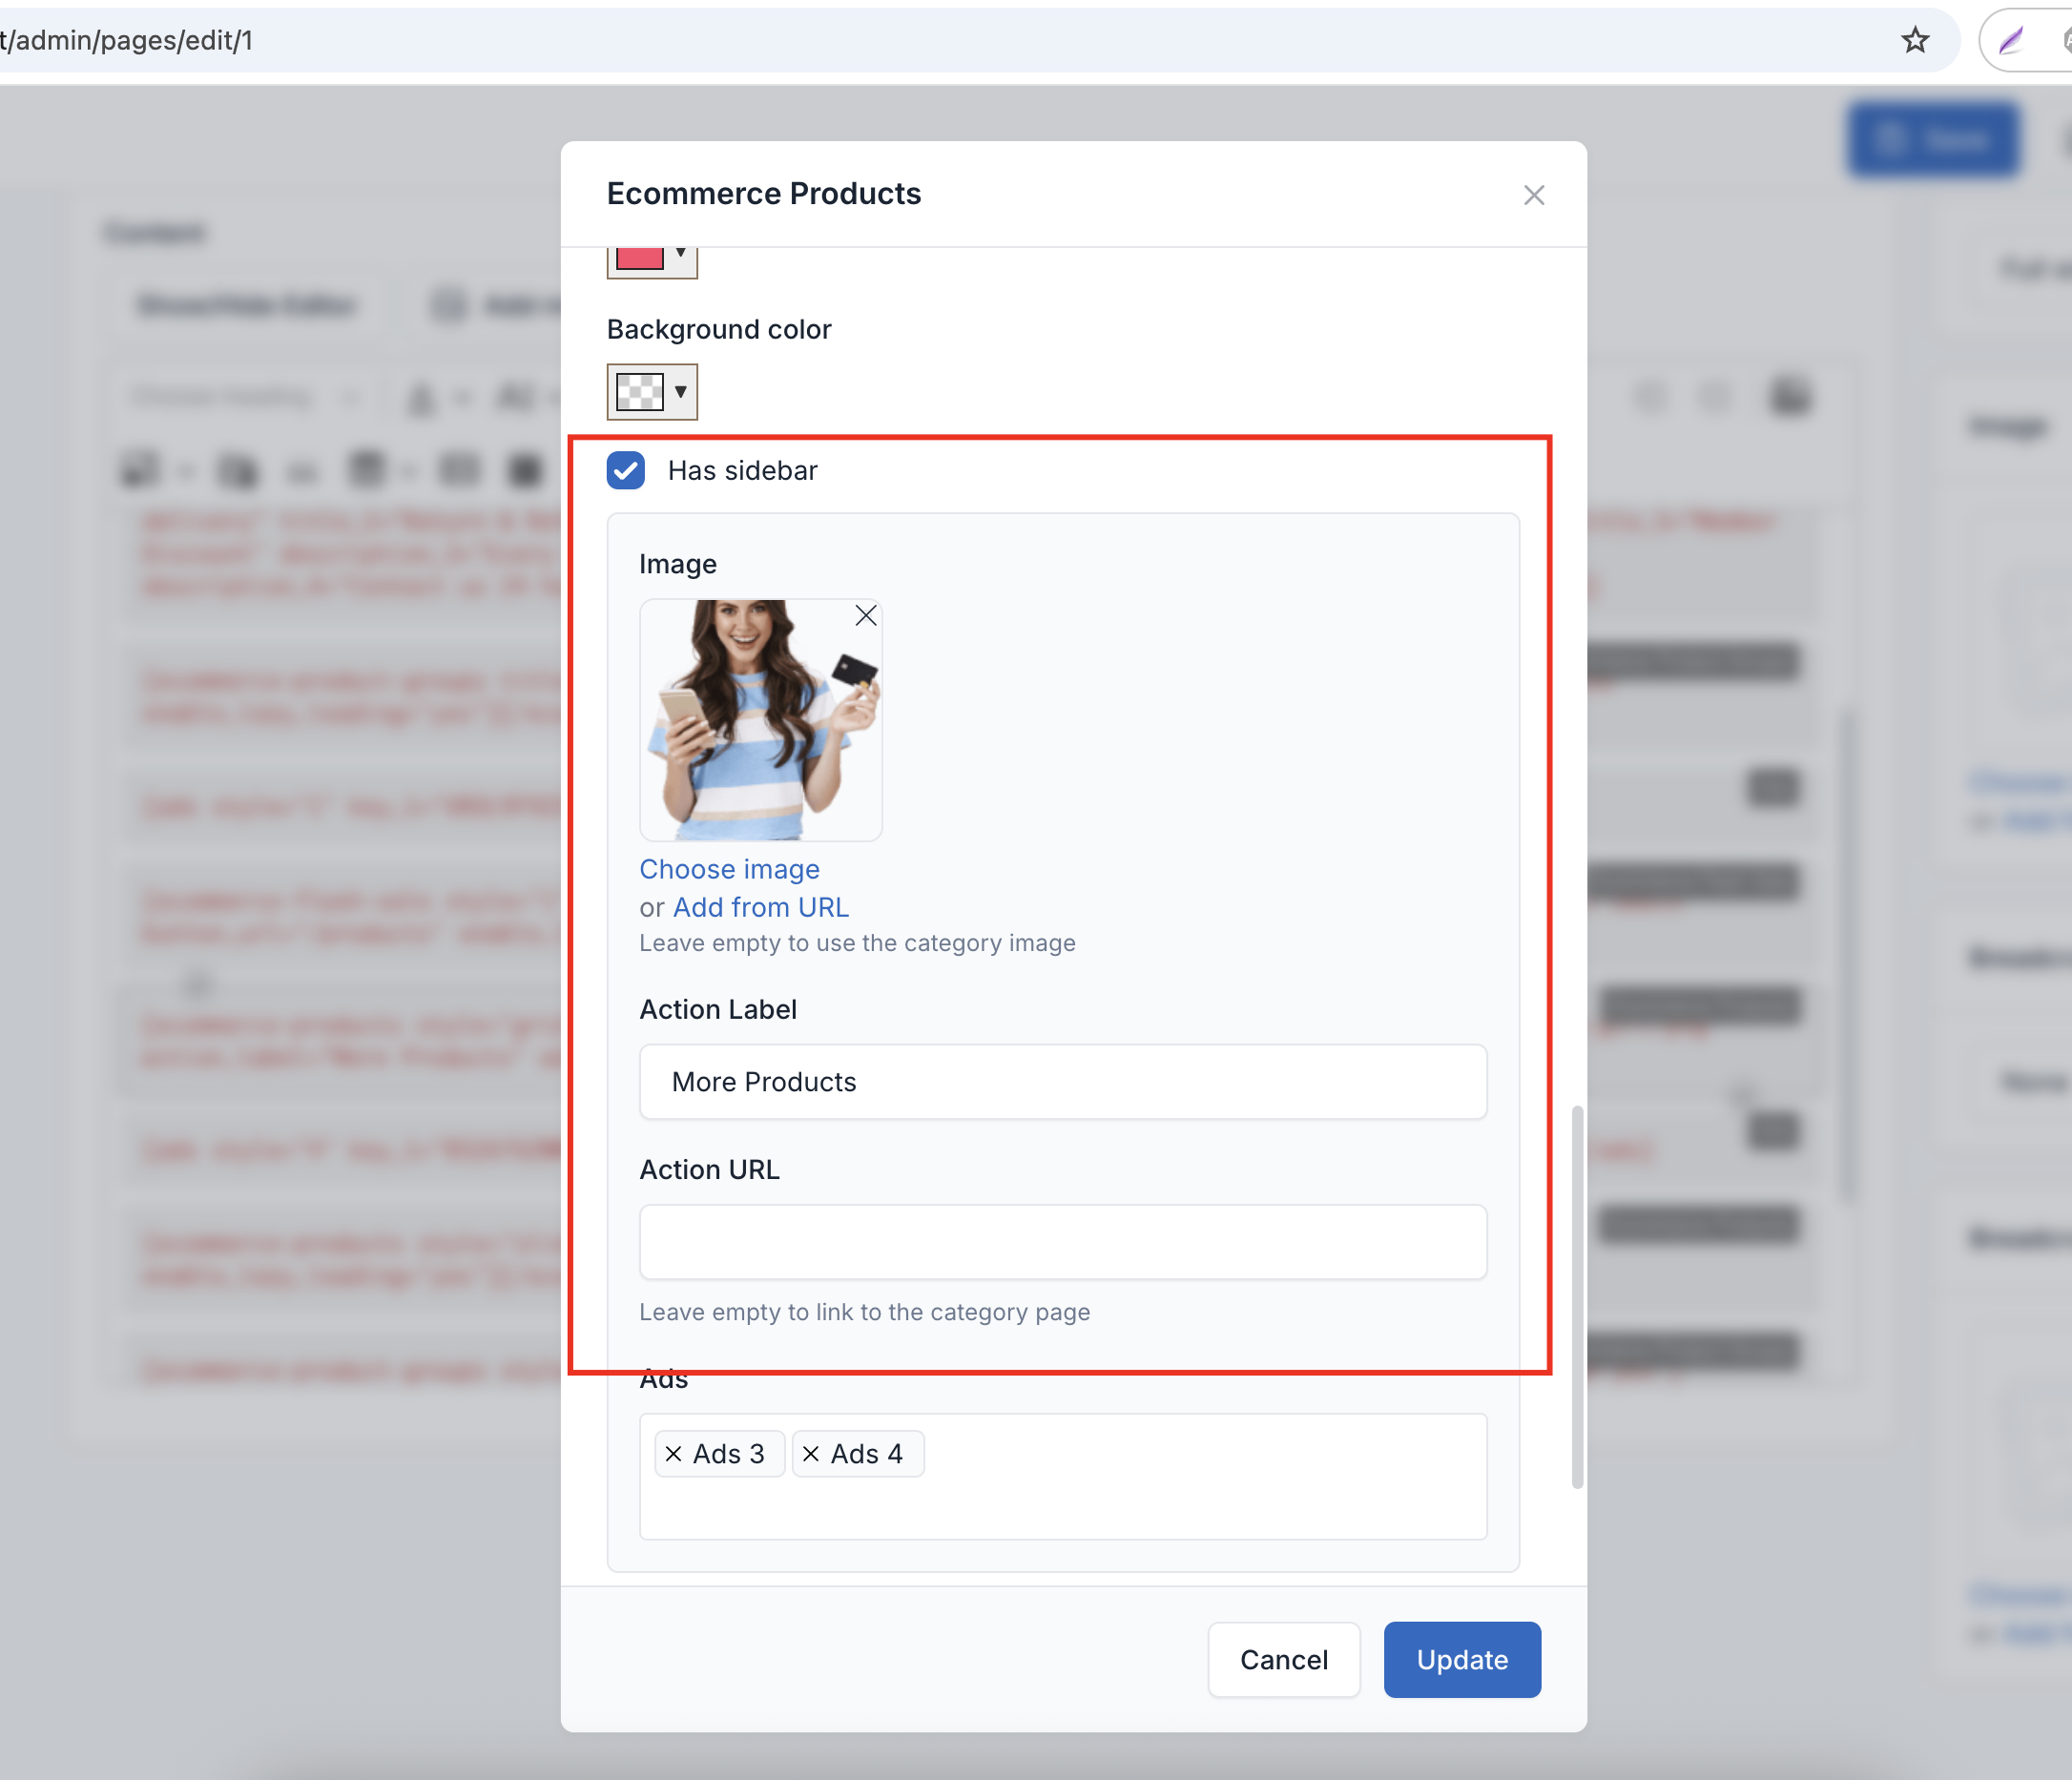2072x1780 pixels.
Task: Click the Add from URL link
Action: pyautogui.click(x=760, y=907)
